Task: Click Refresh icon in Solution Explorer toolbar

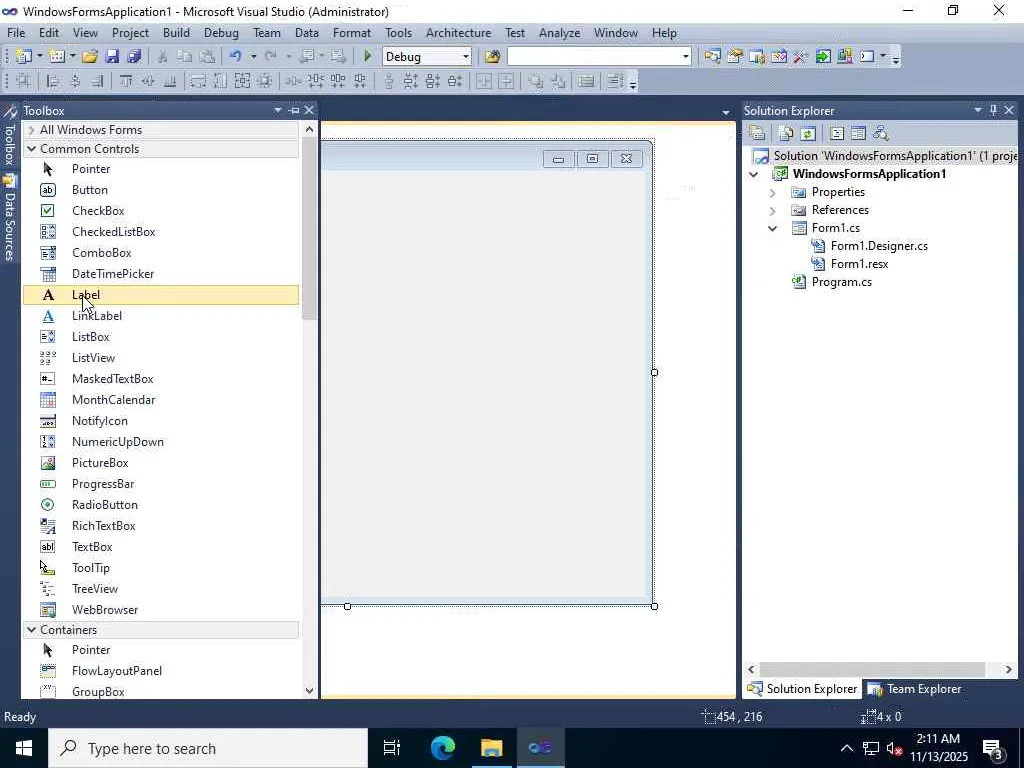Action: pyautogui.click(x=808, y=134)
